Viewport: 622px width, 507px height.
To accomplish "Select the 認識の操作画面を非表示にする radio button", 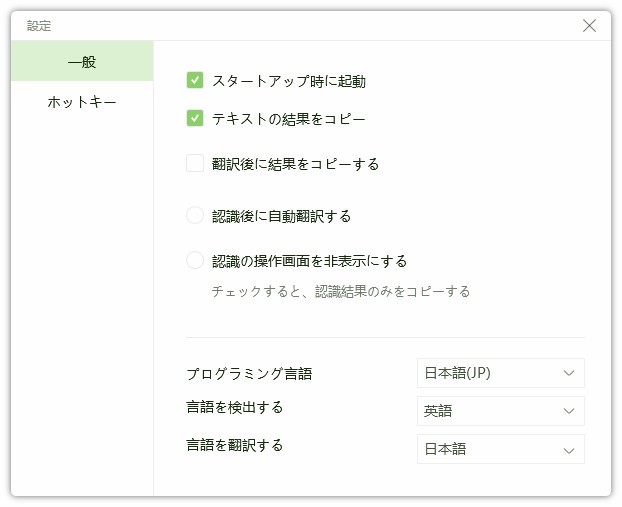I will [x=195, y=261].
